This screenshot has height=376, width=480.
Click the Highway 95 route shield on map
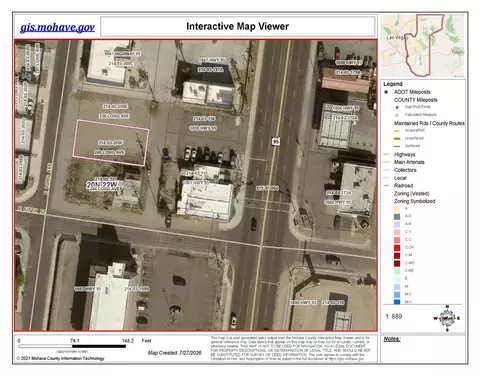coord(276,141)
